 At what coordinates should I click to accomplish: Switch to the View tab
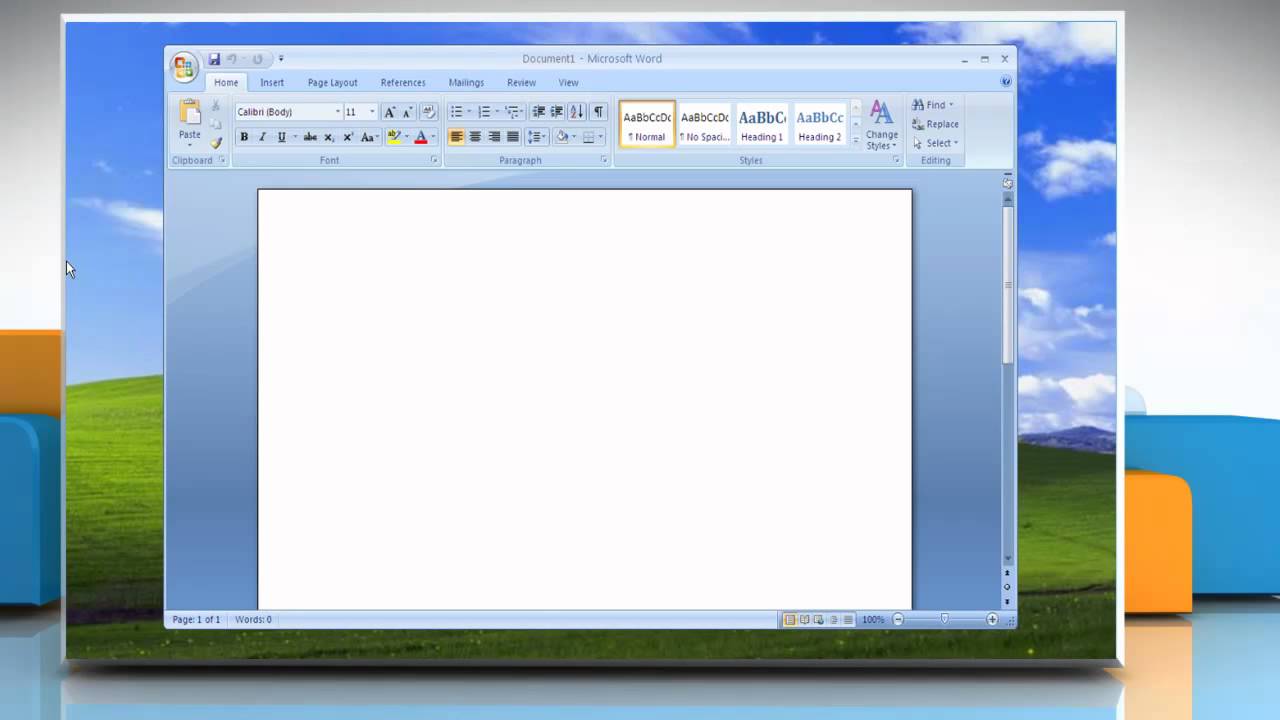(568, 83)
